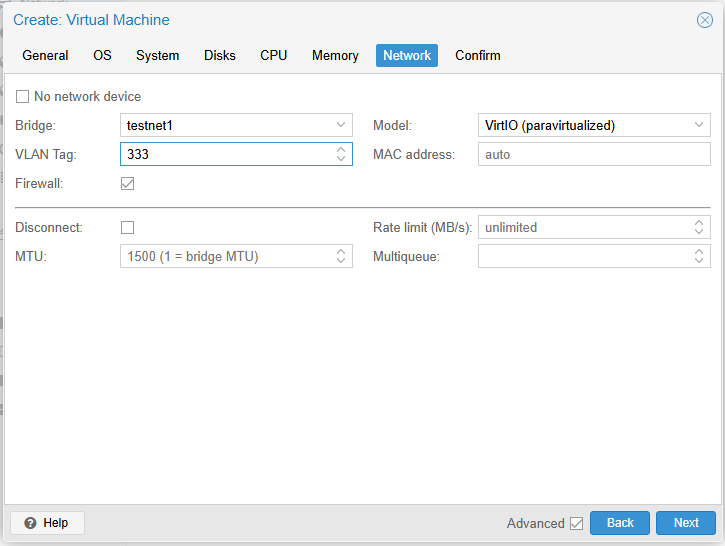Uncheck the Advanced checkbox

(x=576, y=523)
